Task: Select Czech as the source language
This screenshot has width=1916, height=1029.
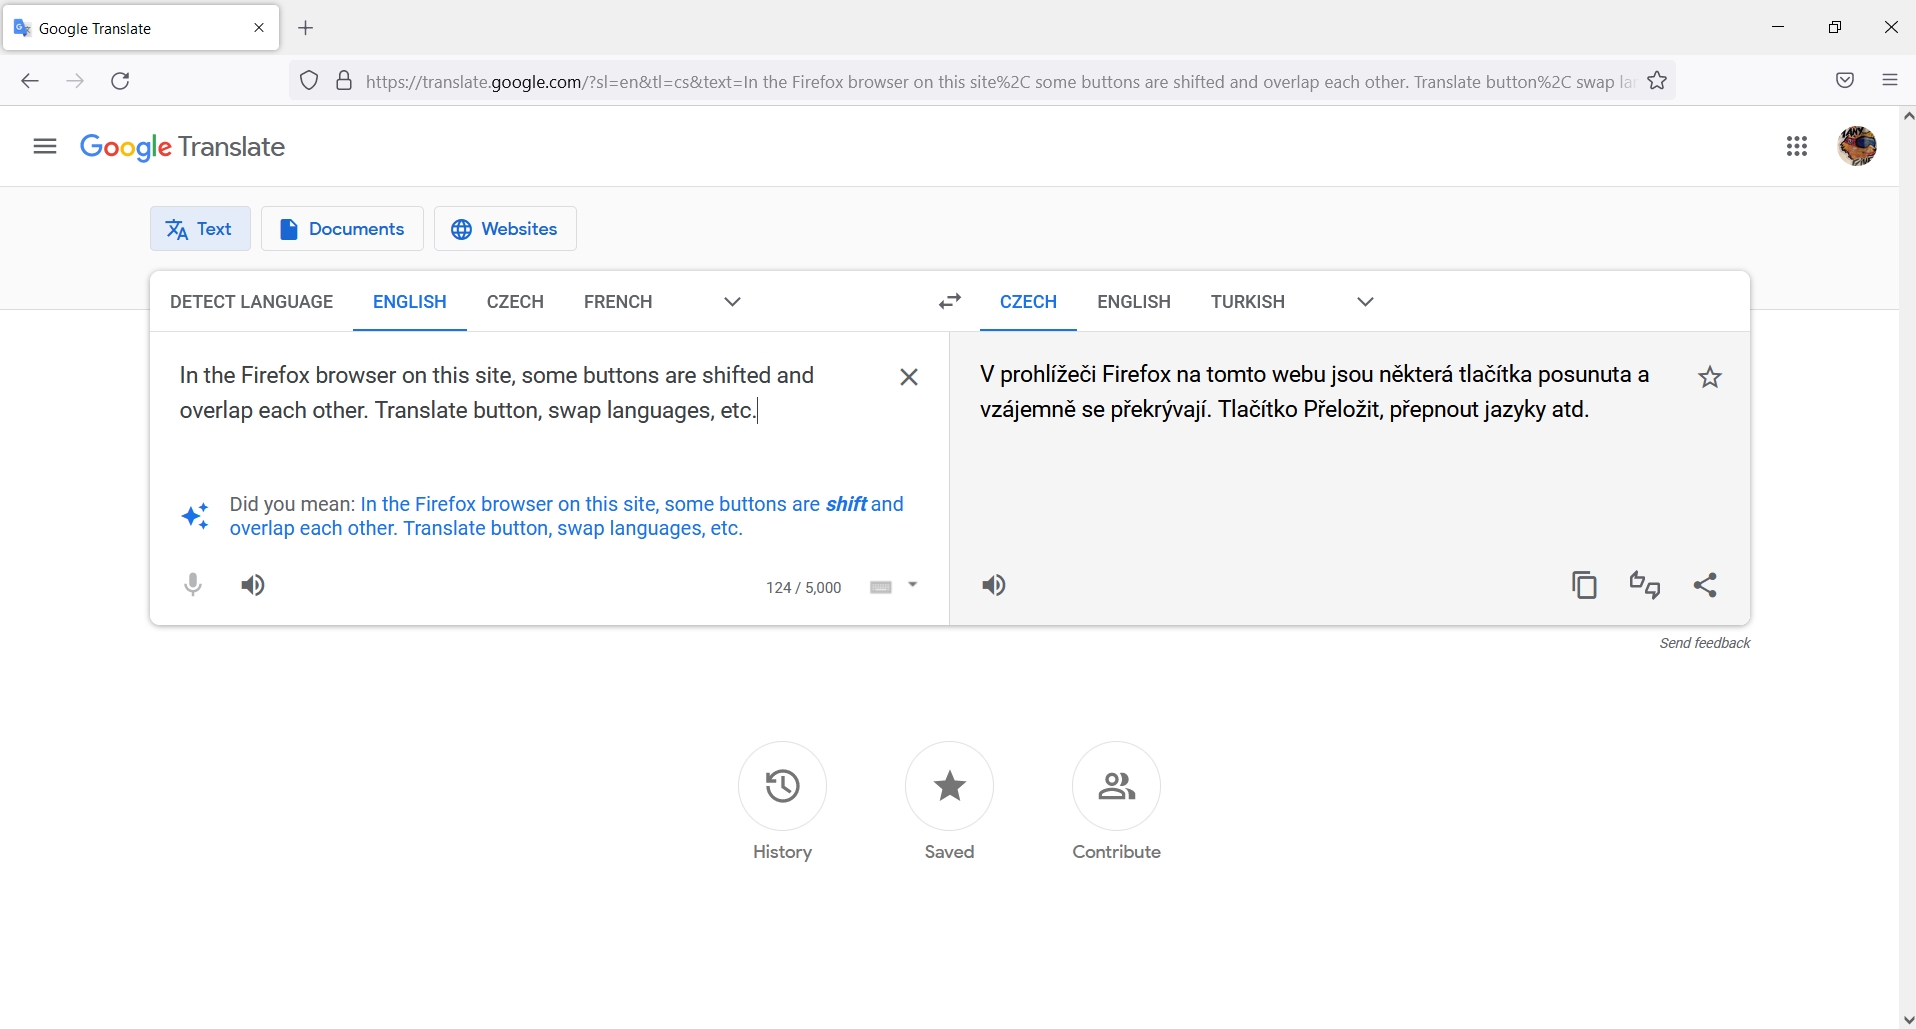Action: [515, 301]
